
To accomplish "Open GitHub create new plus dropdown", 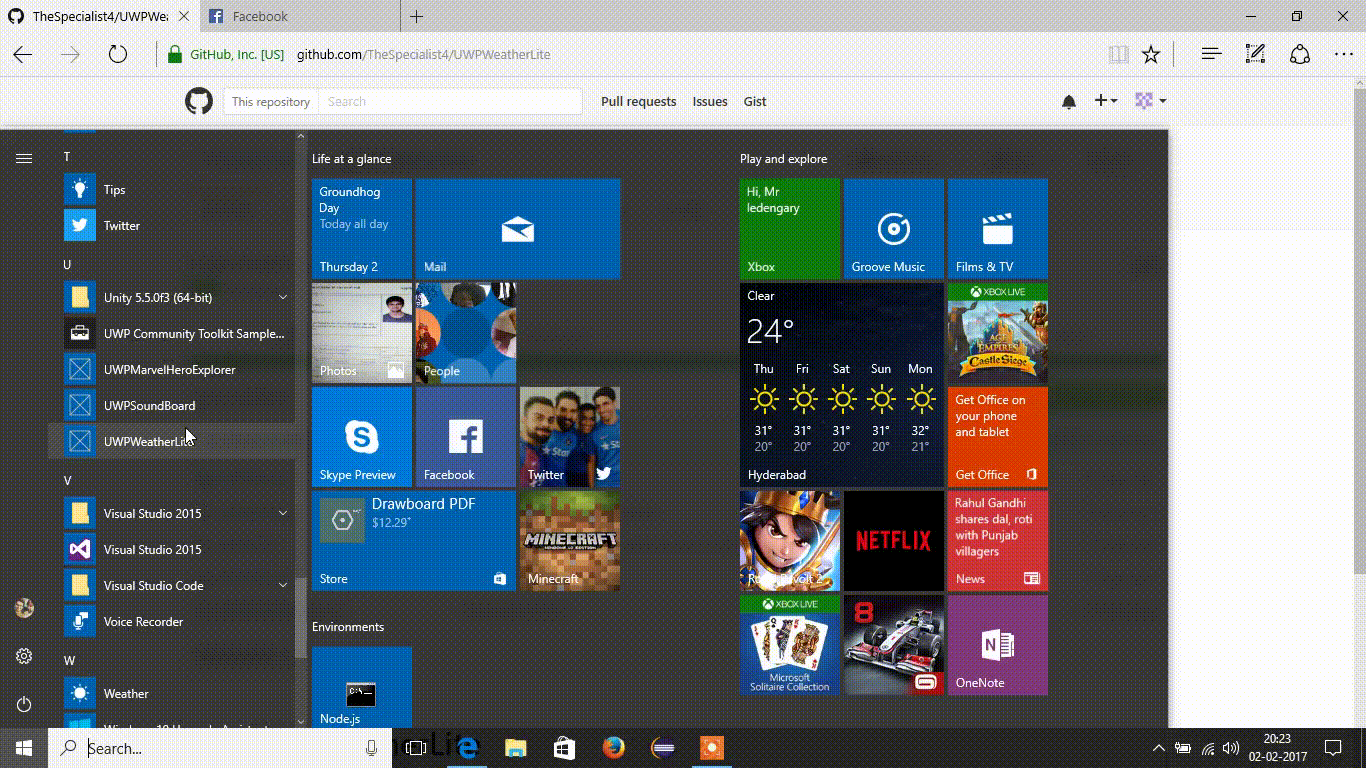I will click(1105, 101).
